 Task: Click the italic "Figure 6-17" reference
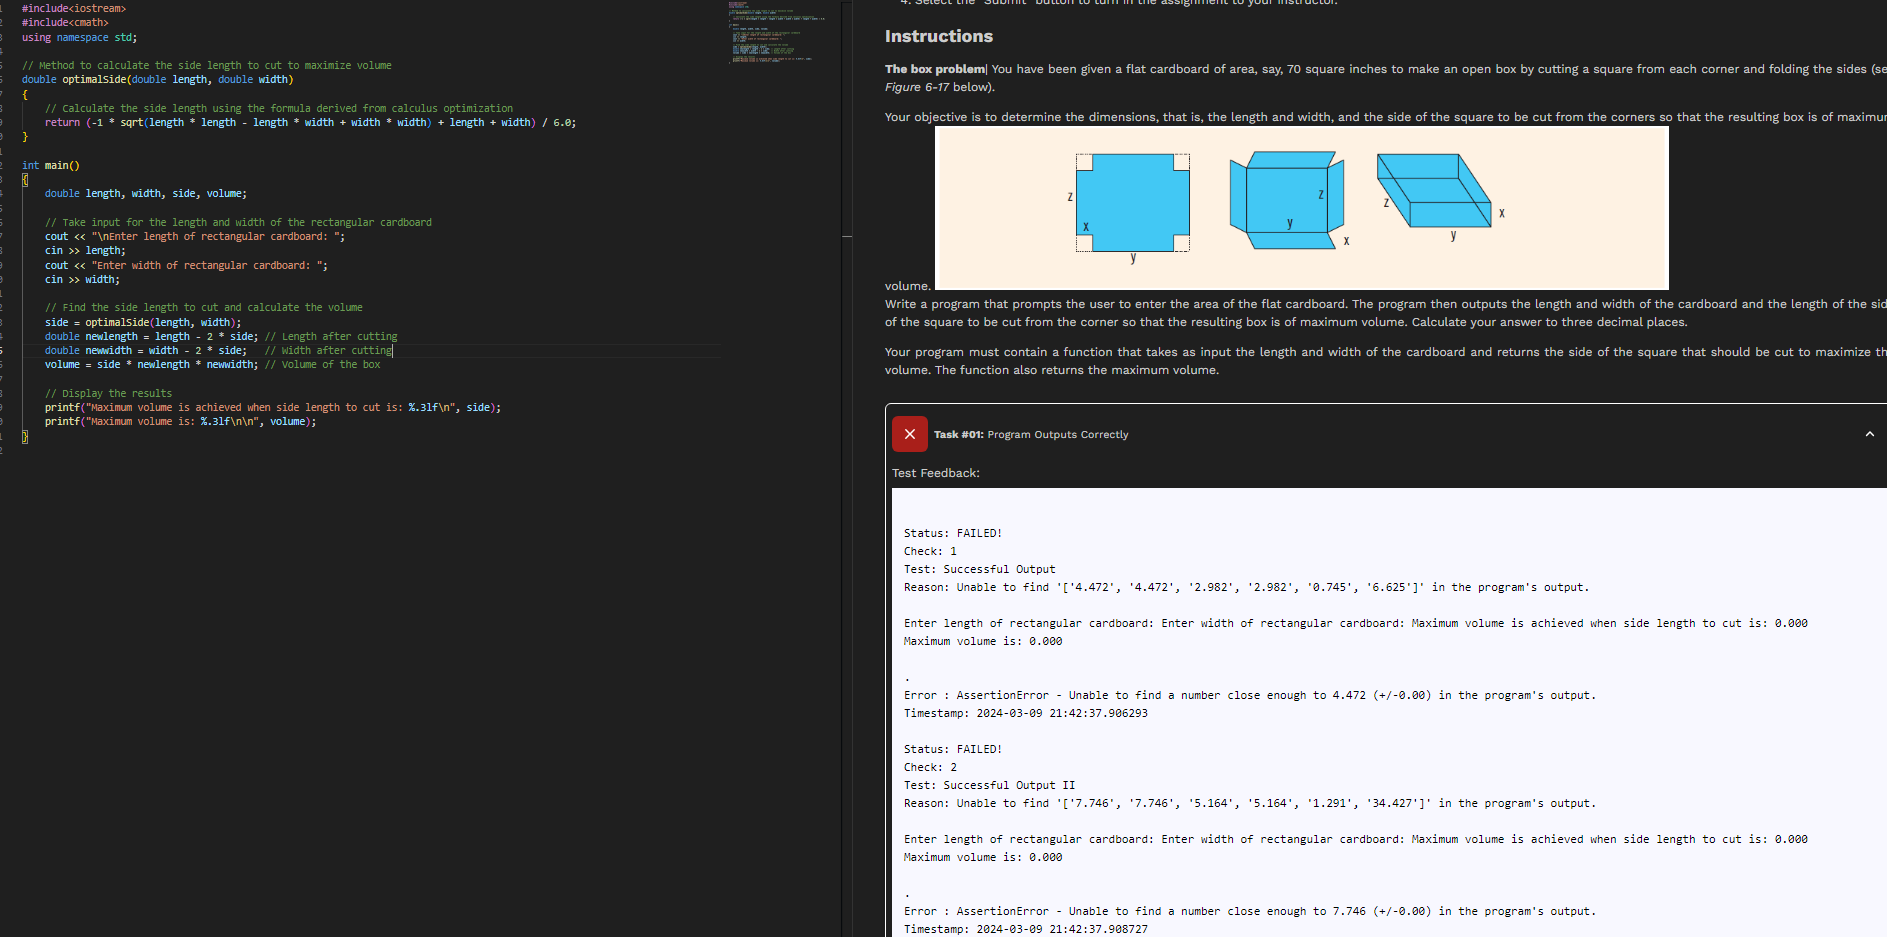[x=917, y=87]
